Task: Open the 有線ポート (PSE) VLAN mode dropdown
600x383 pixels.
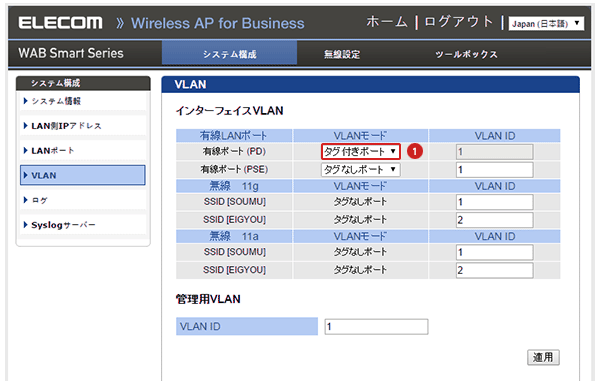Action: tap(360, 169)
